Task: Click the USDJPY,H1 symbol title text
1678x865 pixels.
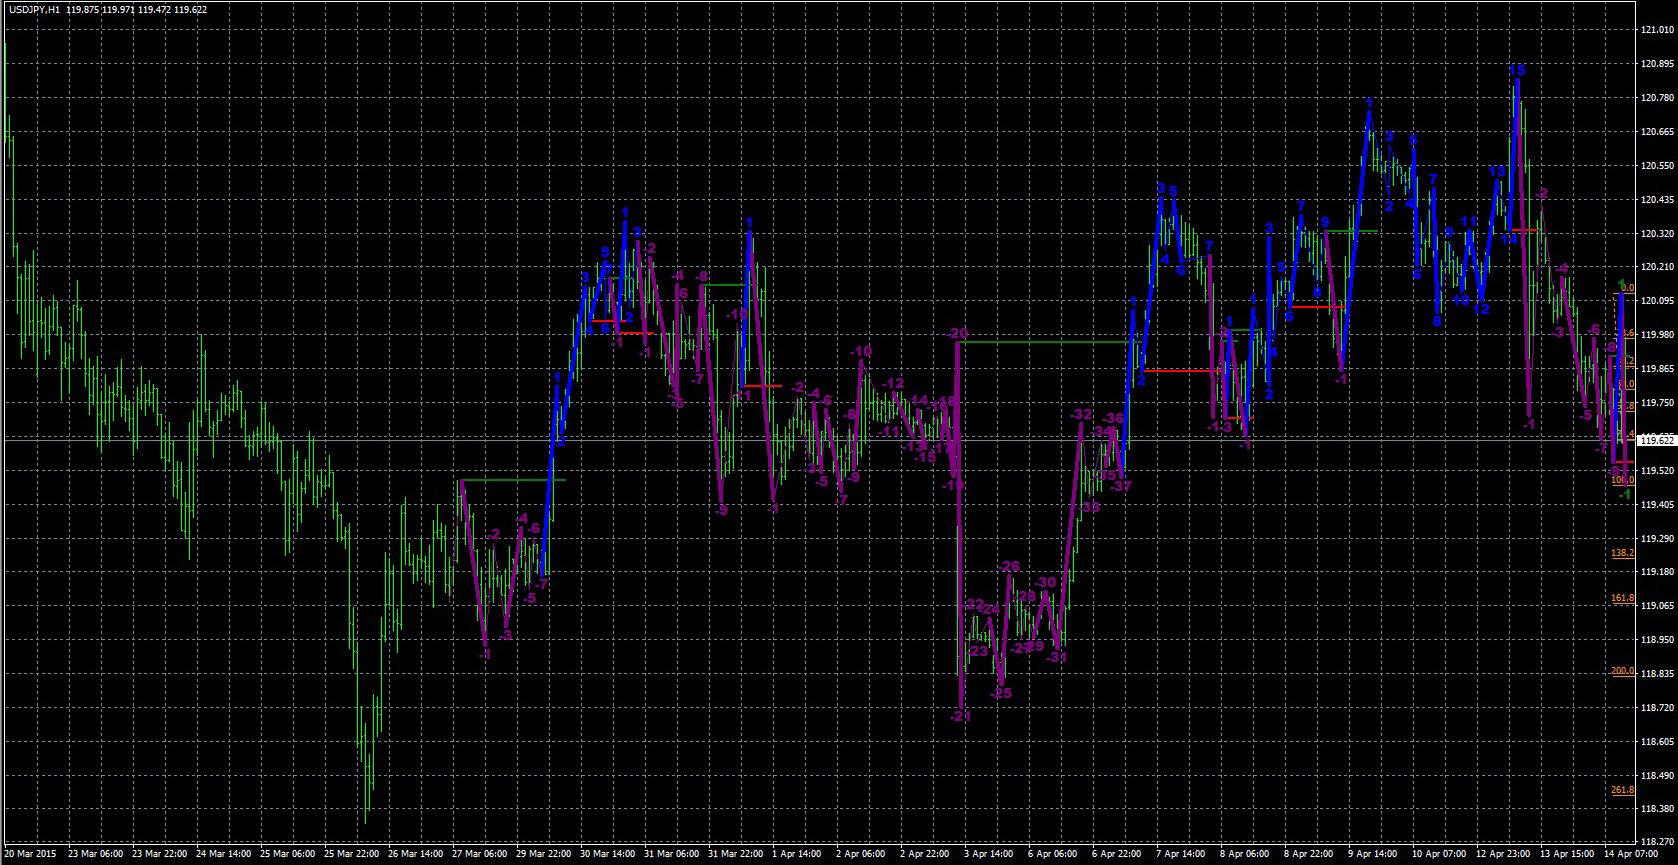Action: tap(33, 9)
